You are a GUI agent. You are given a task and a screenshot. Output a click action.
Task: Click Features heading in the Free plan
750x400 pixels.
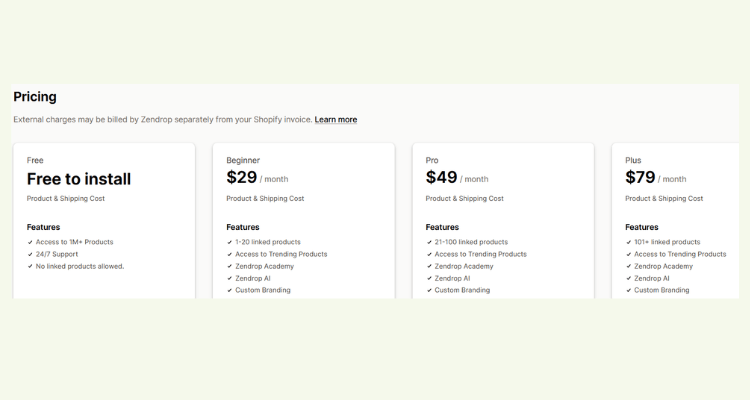click(x=44, y=227)
